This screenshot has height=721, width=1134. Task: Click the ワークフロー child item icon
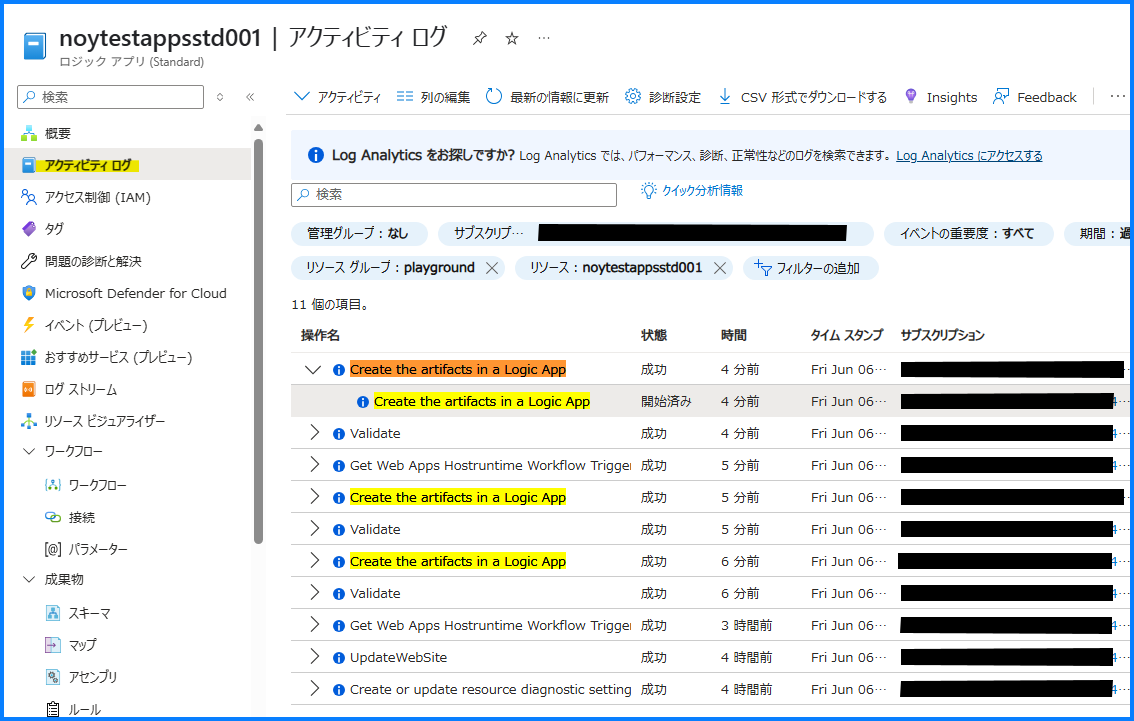(53, 485)
